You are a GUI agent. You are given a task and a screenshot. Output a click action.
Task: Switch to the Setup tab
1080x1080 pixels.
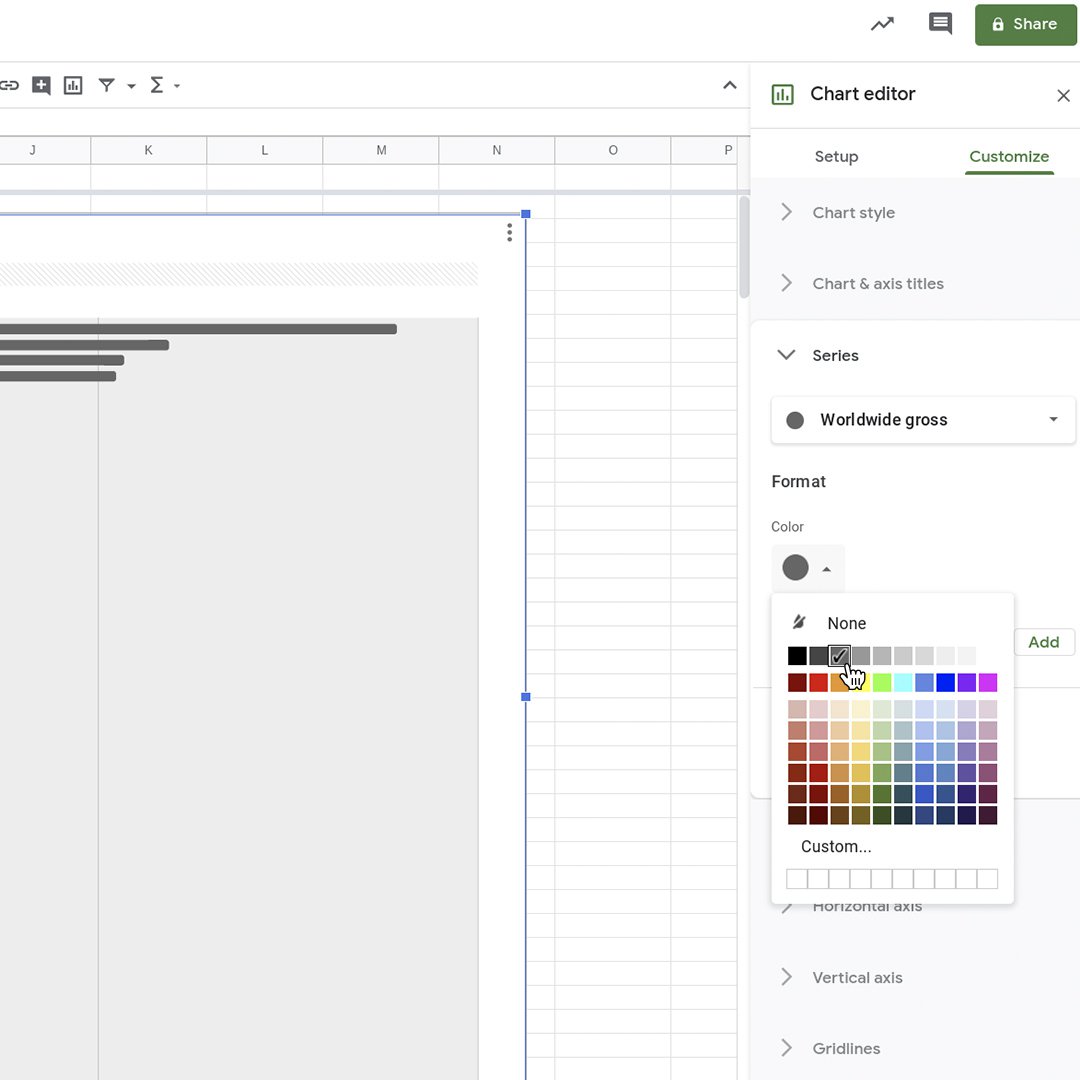(x=836, y=156)
